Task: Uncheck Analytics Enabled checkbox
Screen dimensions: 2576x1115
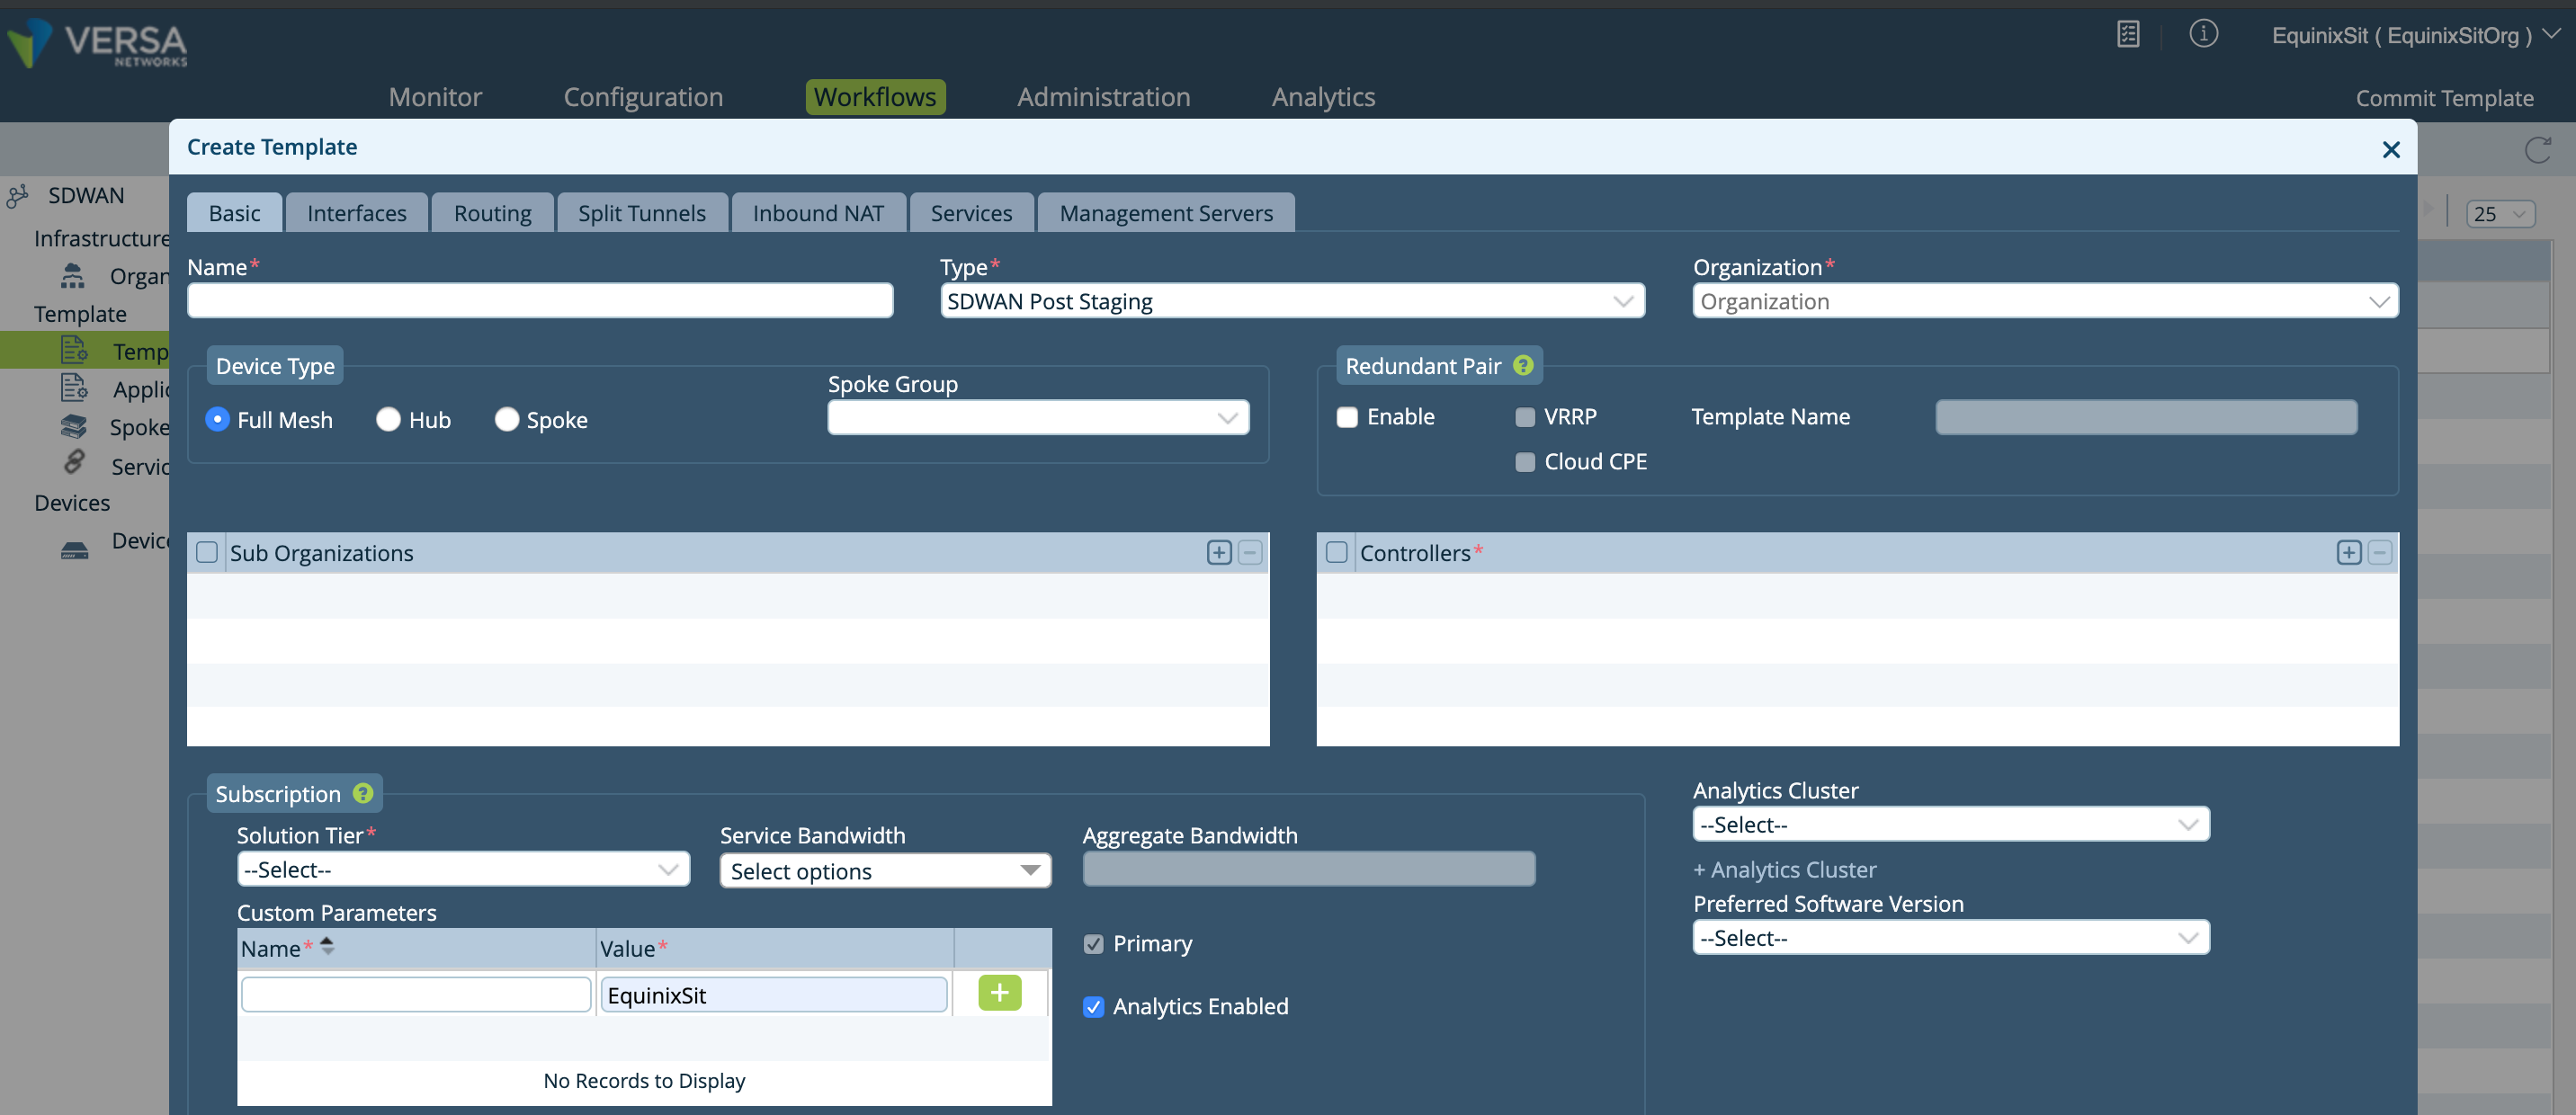Action: [x=1094, y=1007]
